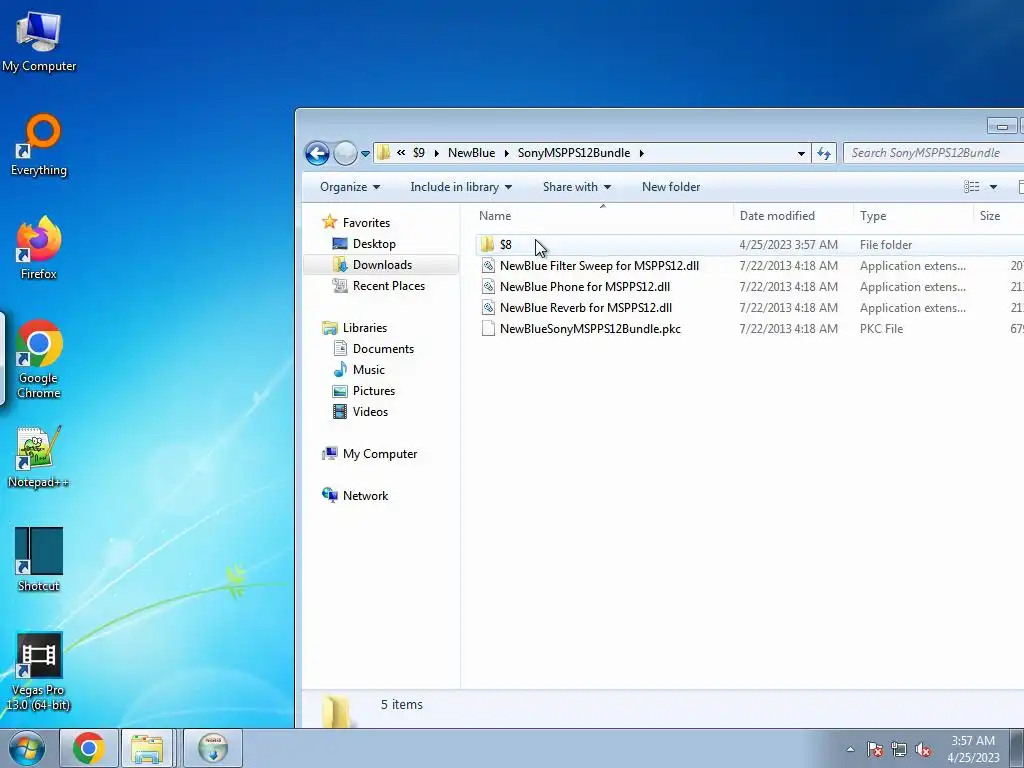Open Recent Places in Favorites
This screenshot has height=768, width=1024.
pyautogui.click(x=389, y=285)
